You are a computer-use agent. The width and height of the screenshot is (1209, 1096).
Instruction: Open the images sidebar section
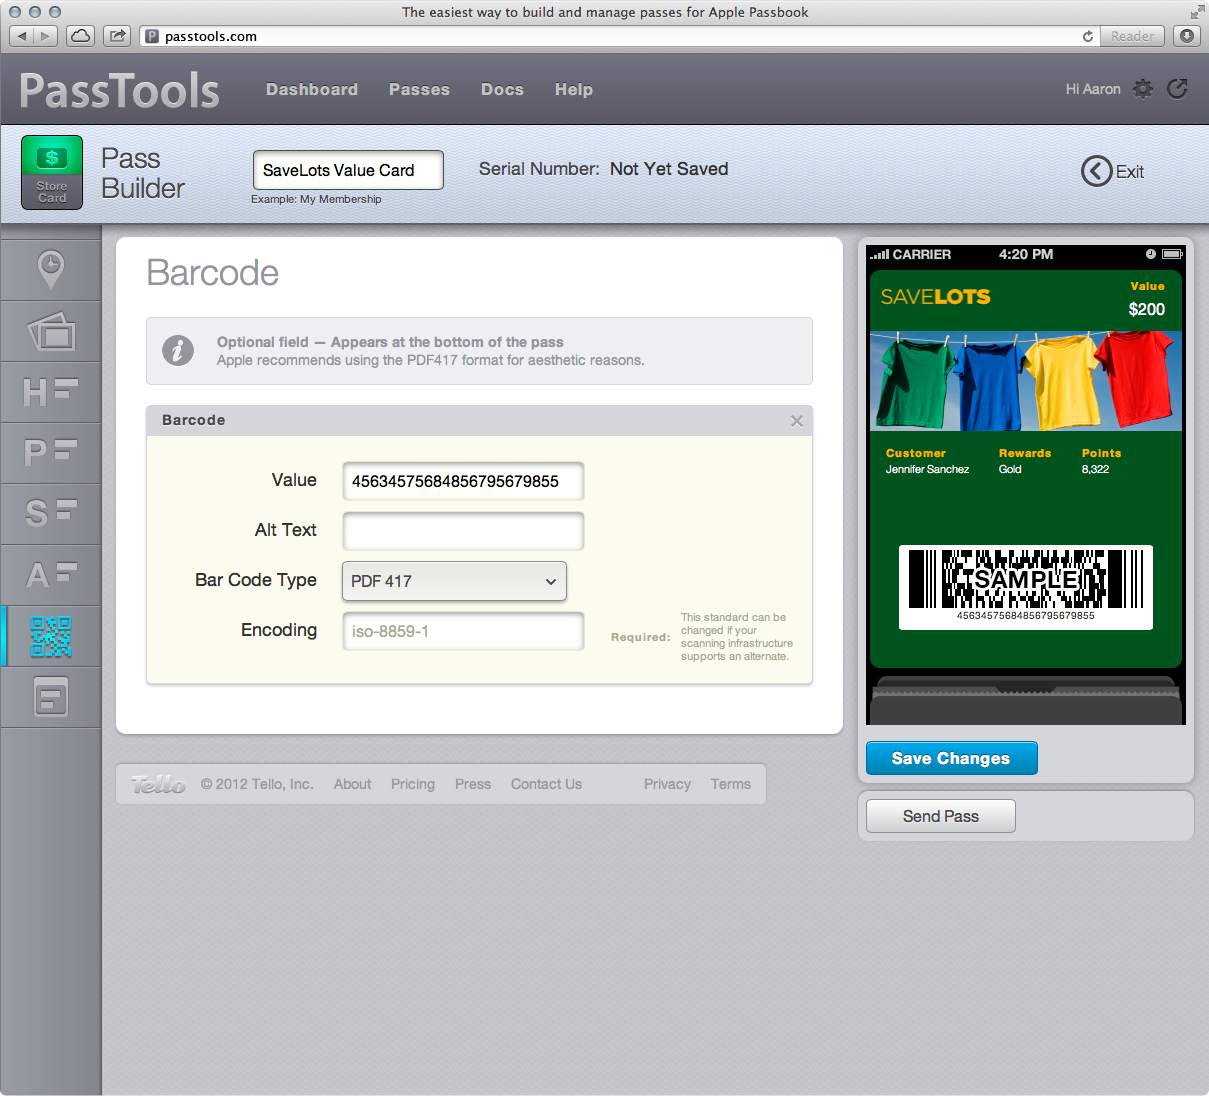click(x=51, y=331)
